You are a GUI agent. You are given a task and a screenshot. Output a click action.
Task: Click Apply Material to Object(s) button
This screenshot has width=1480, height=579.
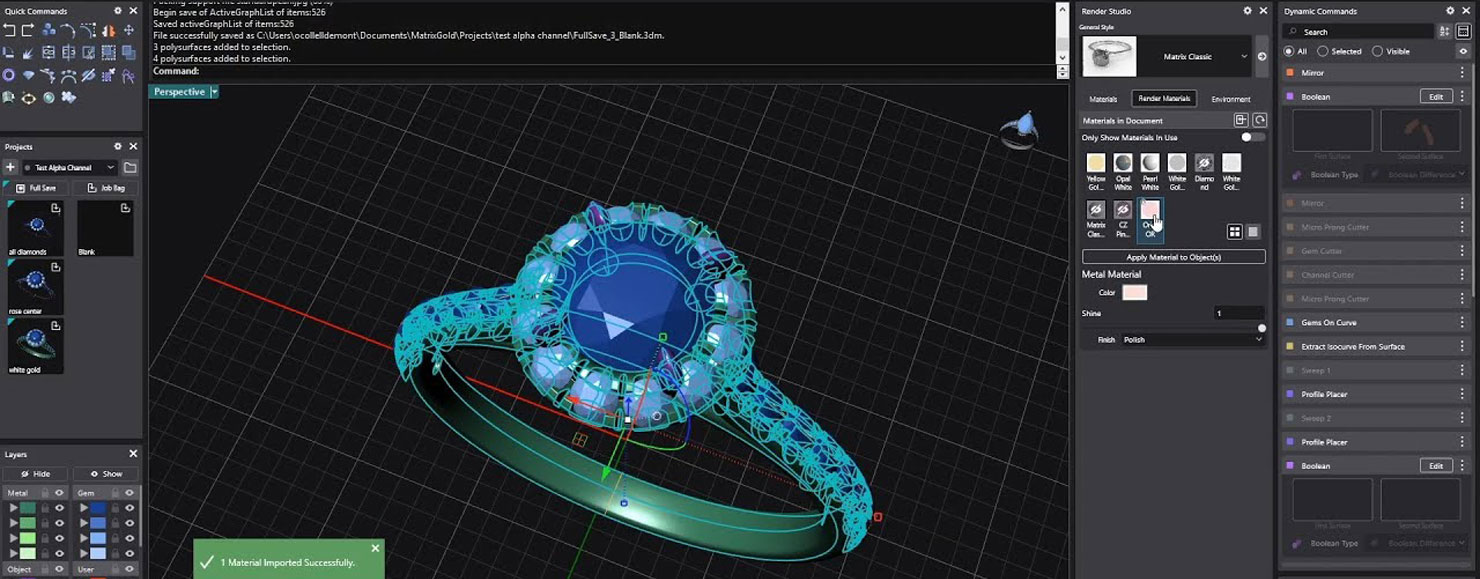(1173, 257)
